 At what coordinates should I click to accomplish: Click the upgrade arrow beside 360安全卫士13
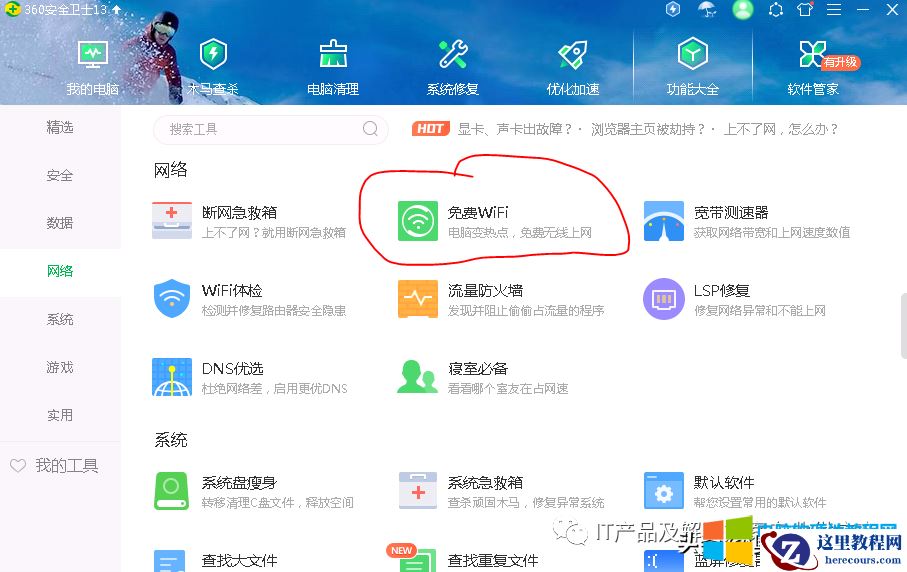117,9
